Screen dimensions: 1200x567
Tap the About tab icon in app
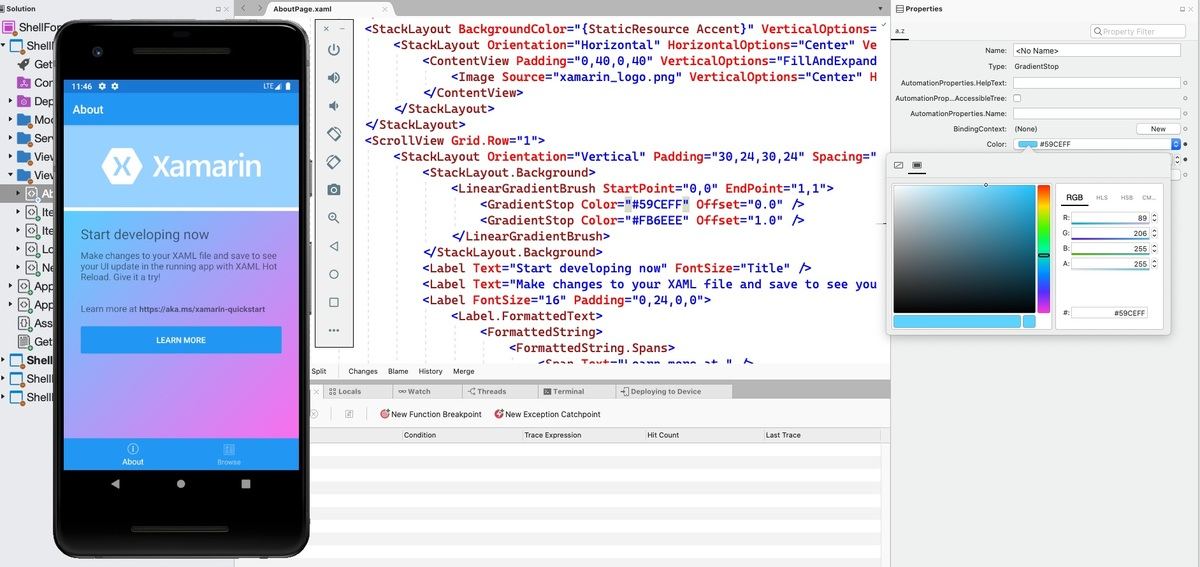coord(133,449)
